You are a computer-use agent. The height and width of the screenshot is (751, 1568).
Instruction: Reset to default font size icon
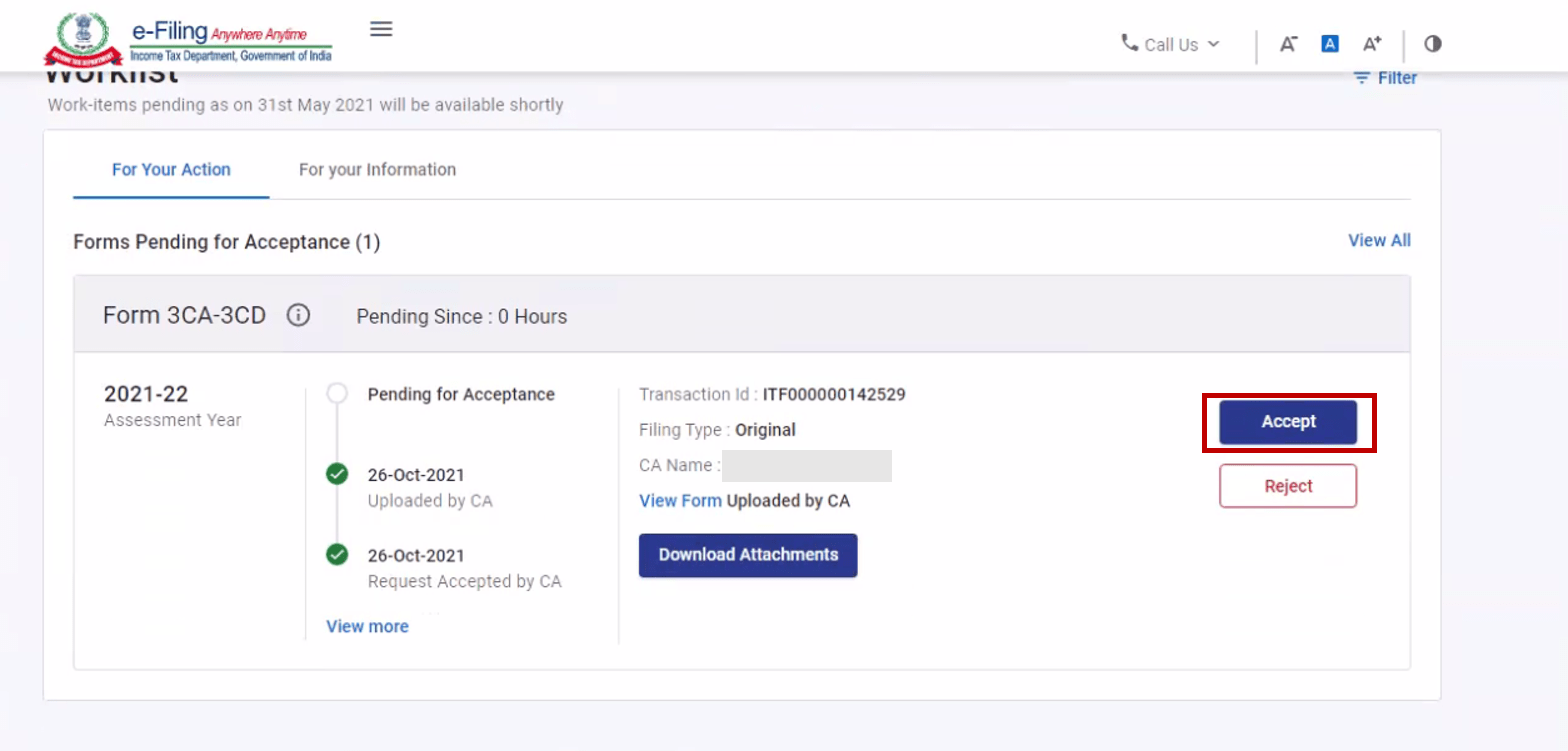1329,44
